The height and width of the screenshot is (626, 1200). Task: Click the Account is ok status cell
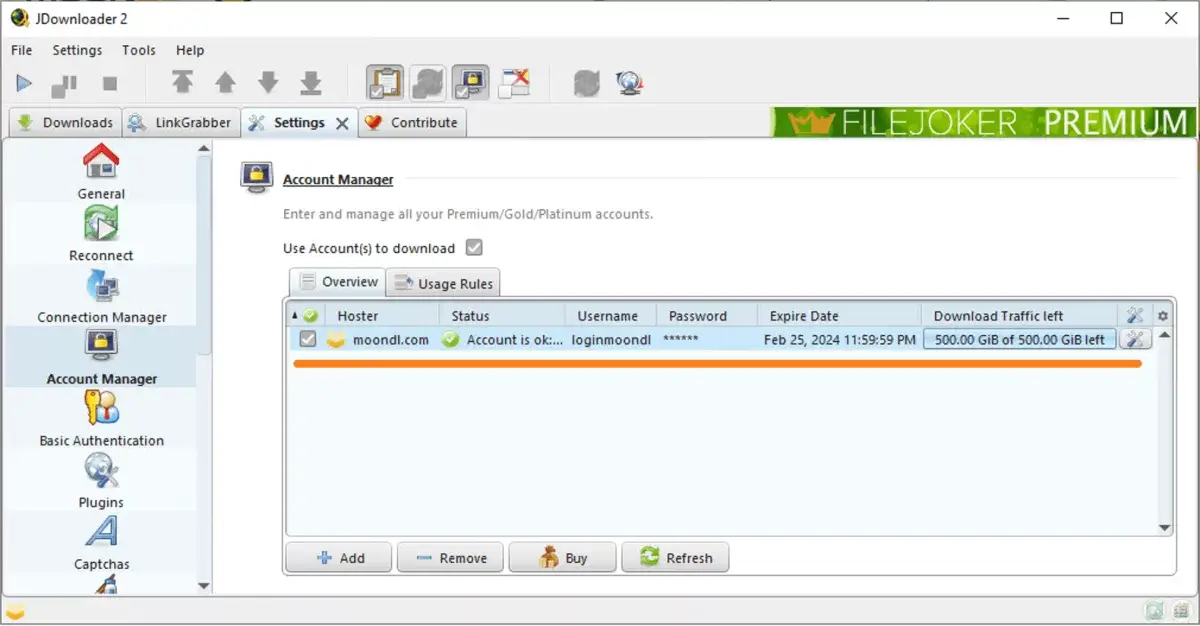pos(502,339)
